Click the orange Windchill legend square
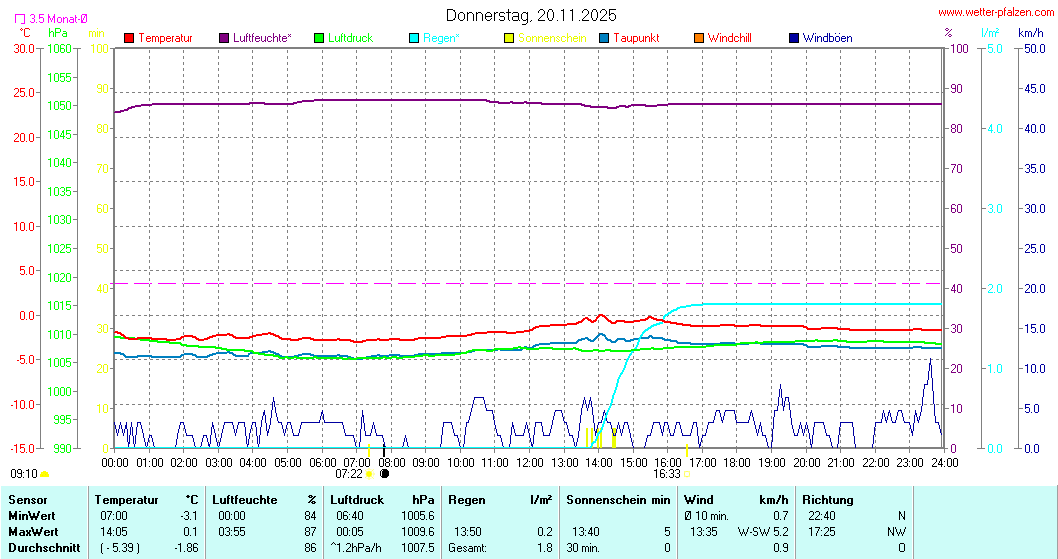Viewport: 1058px width, 559px height. coord(699,38)
